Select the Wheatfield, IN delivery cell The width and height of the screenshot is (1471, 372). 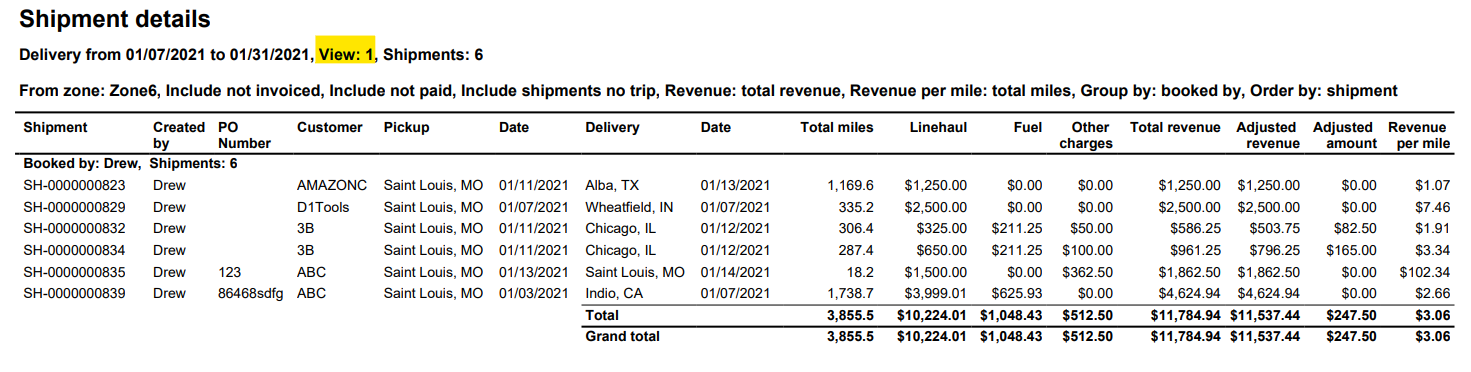[629, 207]
